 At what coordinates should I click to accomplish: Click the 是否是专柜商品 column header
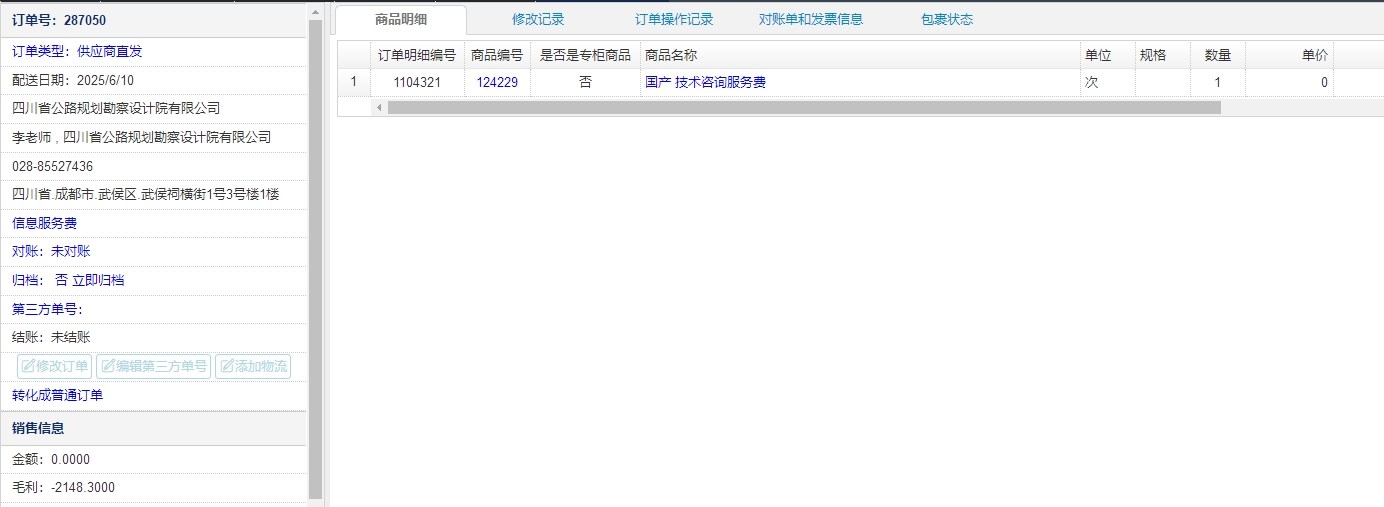click(x=585, y=55)
